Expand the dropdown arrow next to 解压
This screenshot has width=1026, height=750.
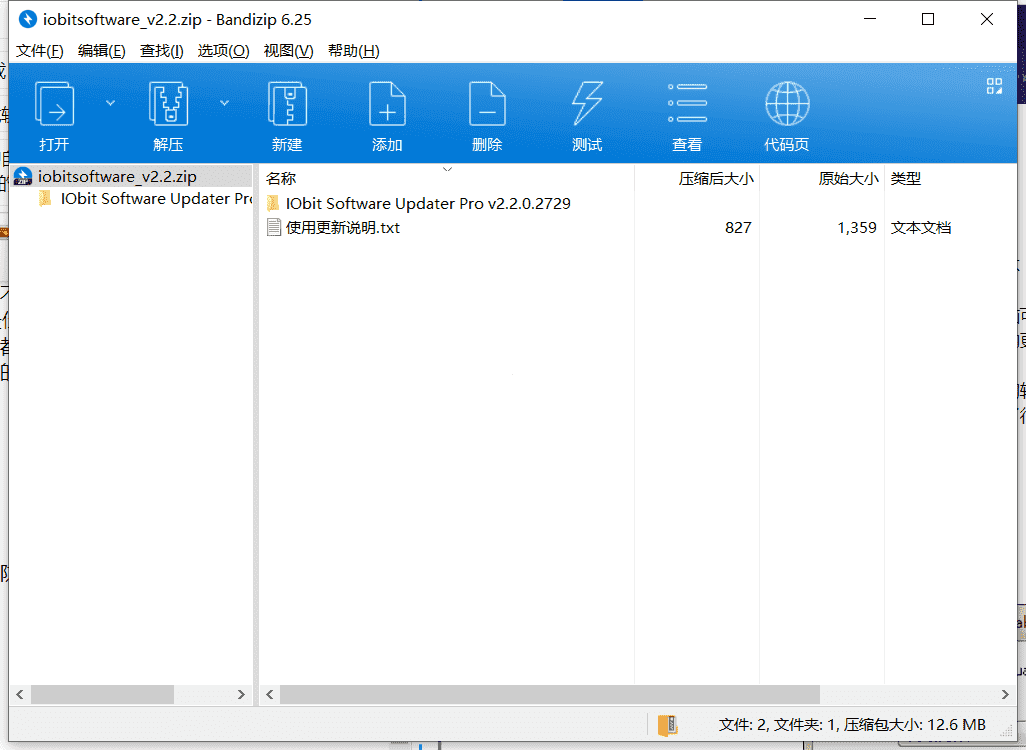tap(224, 103)
